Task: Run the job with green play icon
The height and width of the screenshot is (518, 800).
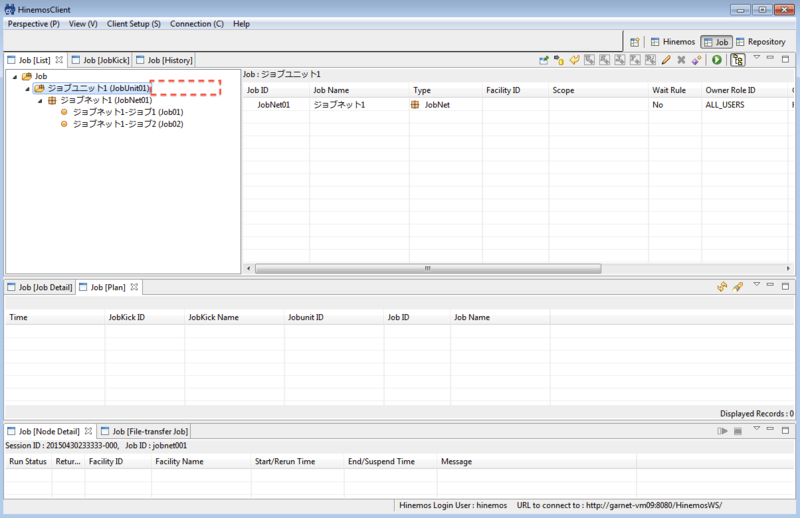Action: pyautogui.click(x=717, y=60)
